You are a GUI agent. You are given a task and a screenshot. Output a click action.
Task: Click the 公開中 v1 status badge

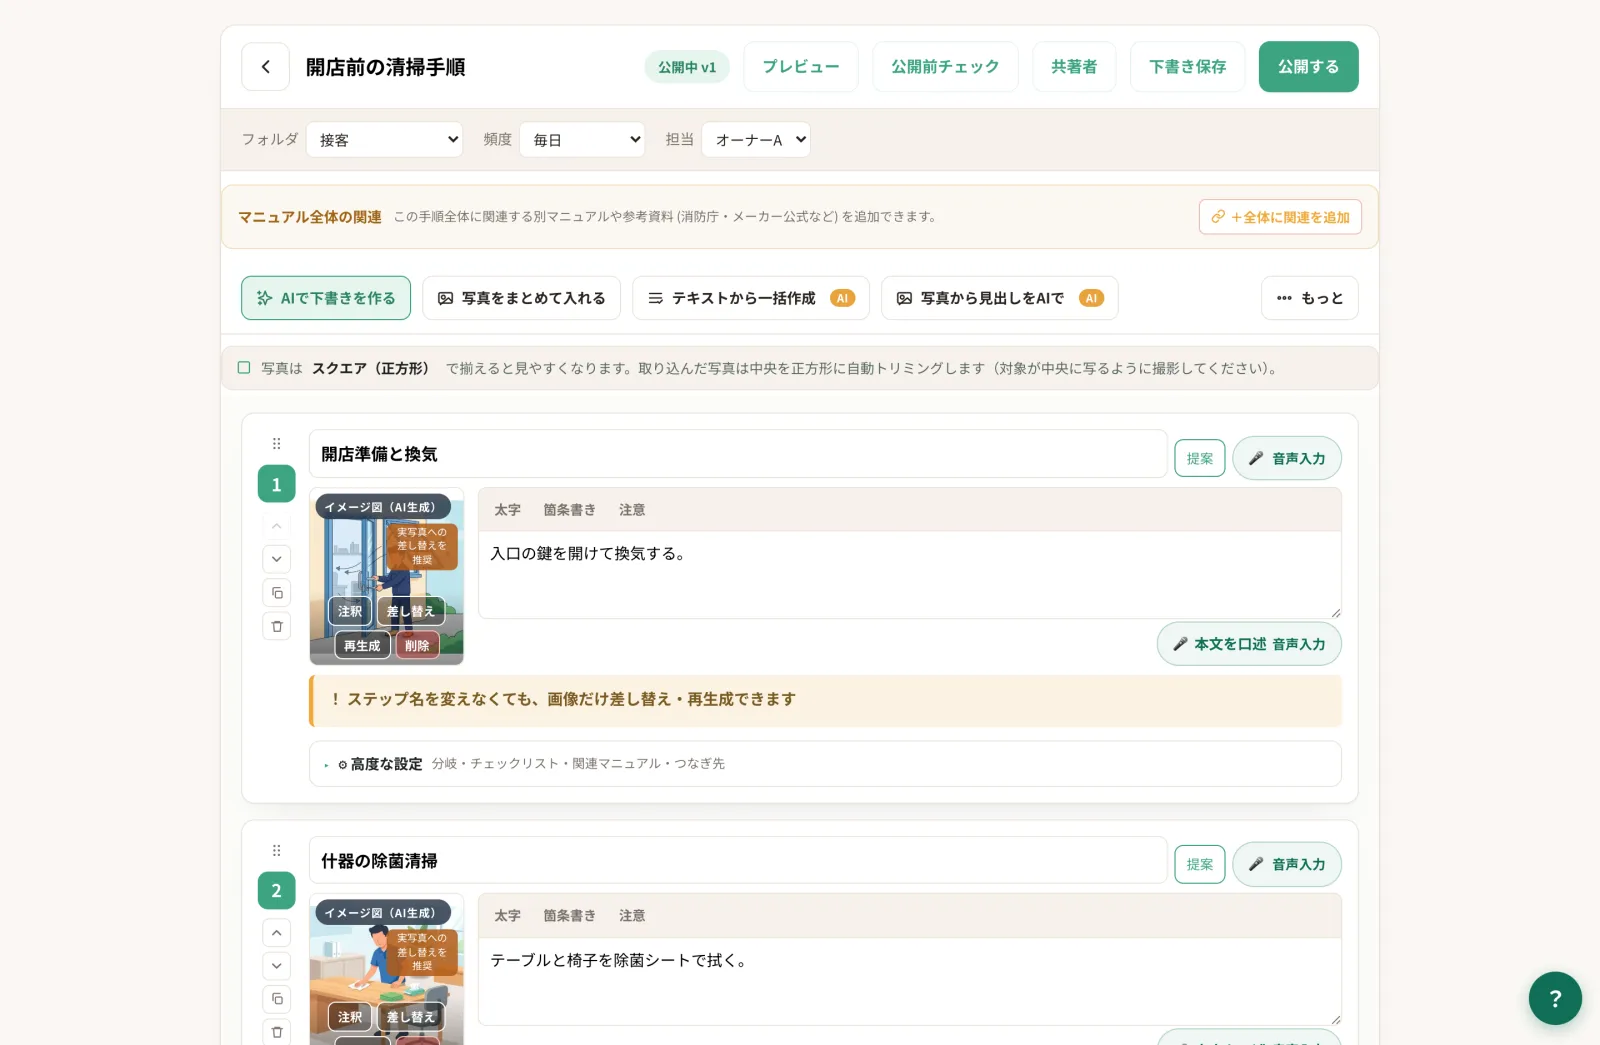[687, 67]
